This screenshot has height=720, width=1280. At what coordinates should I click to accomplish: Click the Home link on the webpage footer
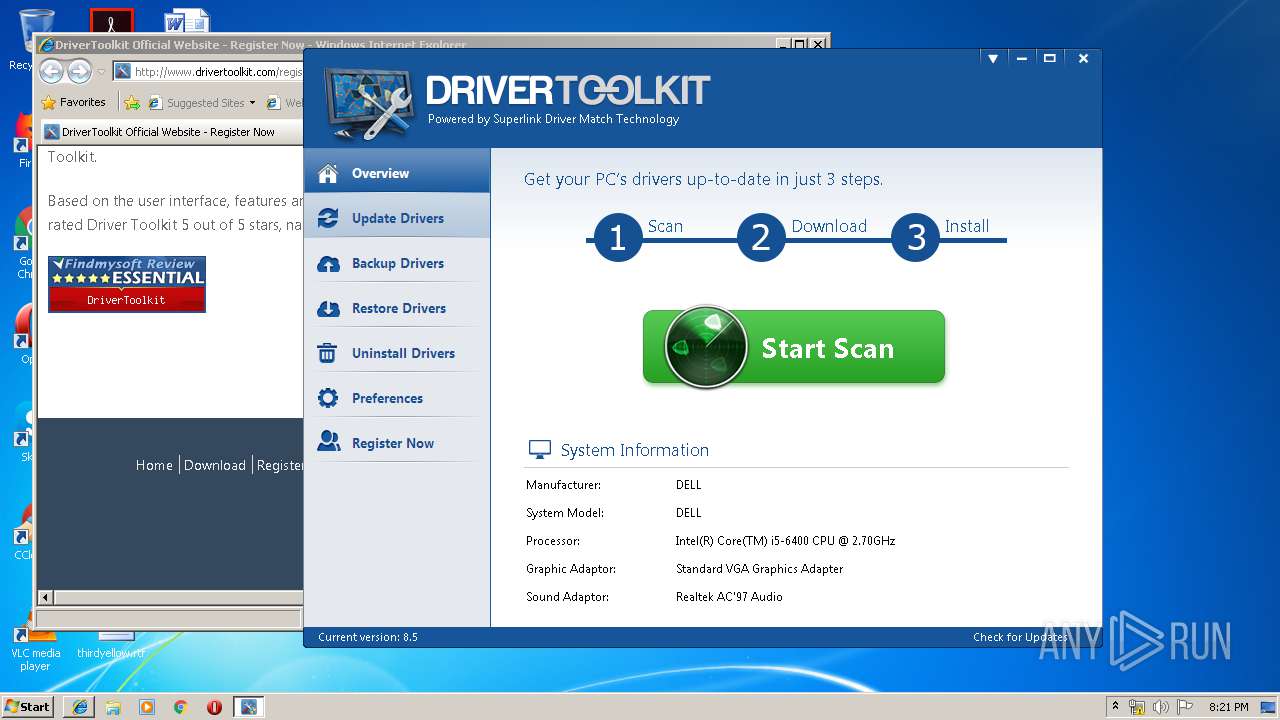(154, 465)
